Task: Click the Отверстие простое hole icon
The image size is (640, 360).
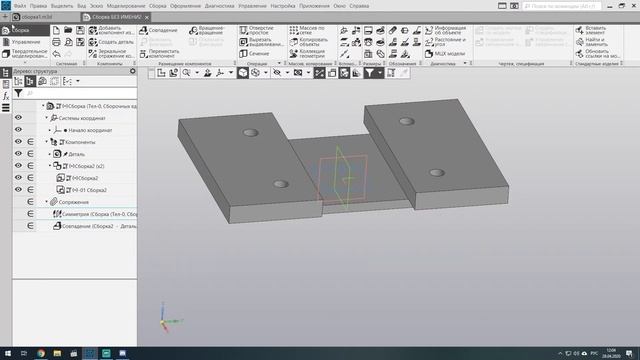Action: [244, 30]
